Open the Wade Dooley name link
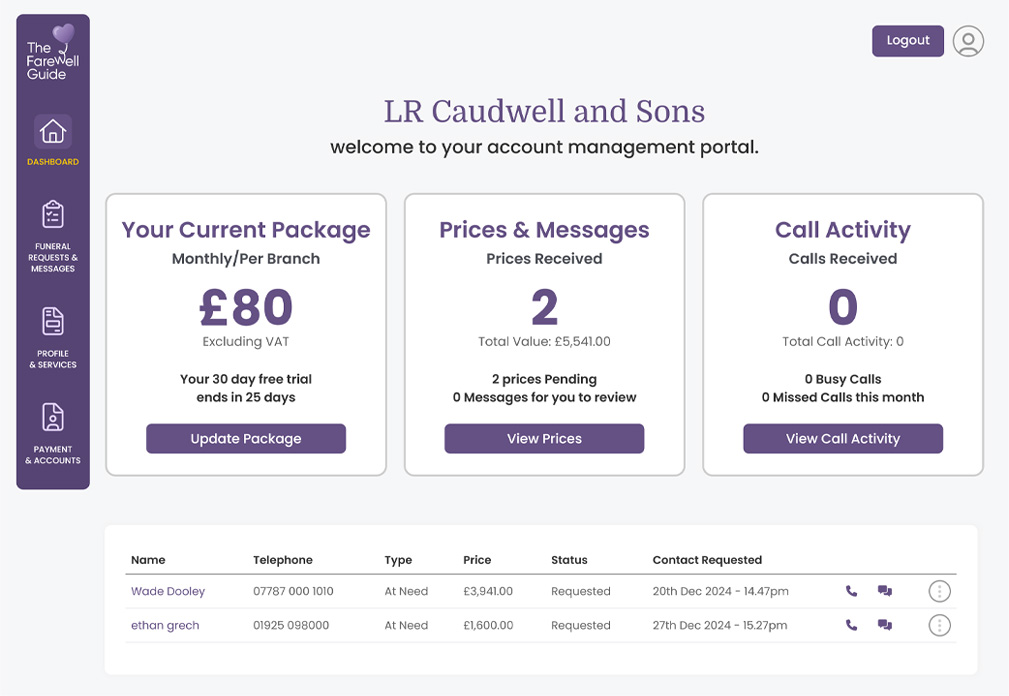Viewport: 1009px width, 696px height. pyautogui.click(x=168, y=591)
